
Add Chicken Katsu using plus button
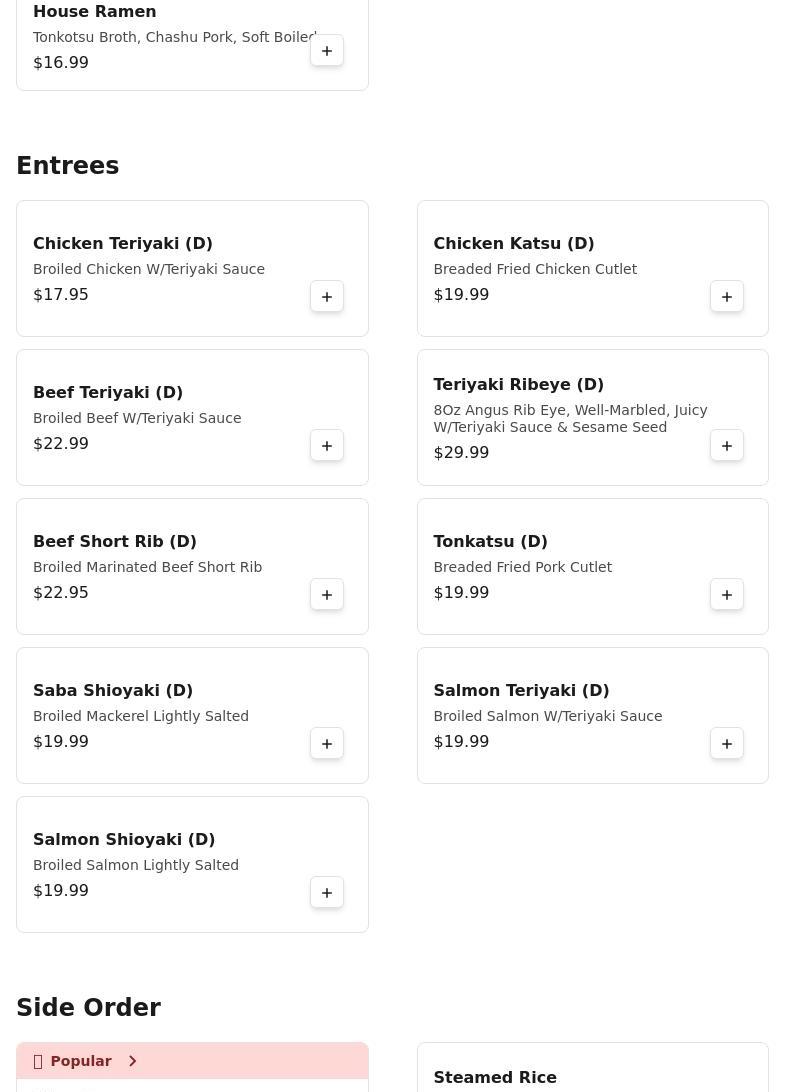[727, 297]
